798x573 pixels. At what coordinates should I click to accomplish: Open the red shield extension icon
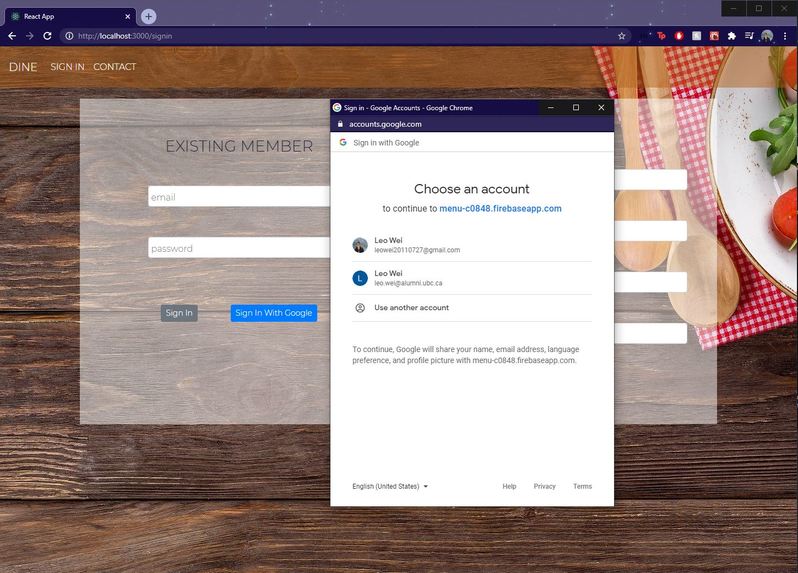pos(678,36)
